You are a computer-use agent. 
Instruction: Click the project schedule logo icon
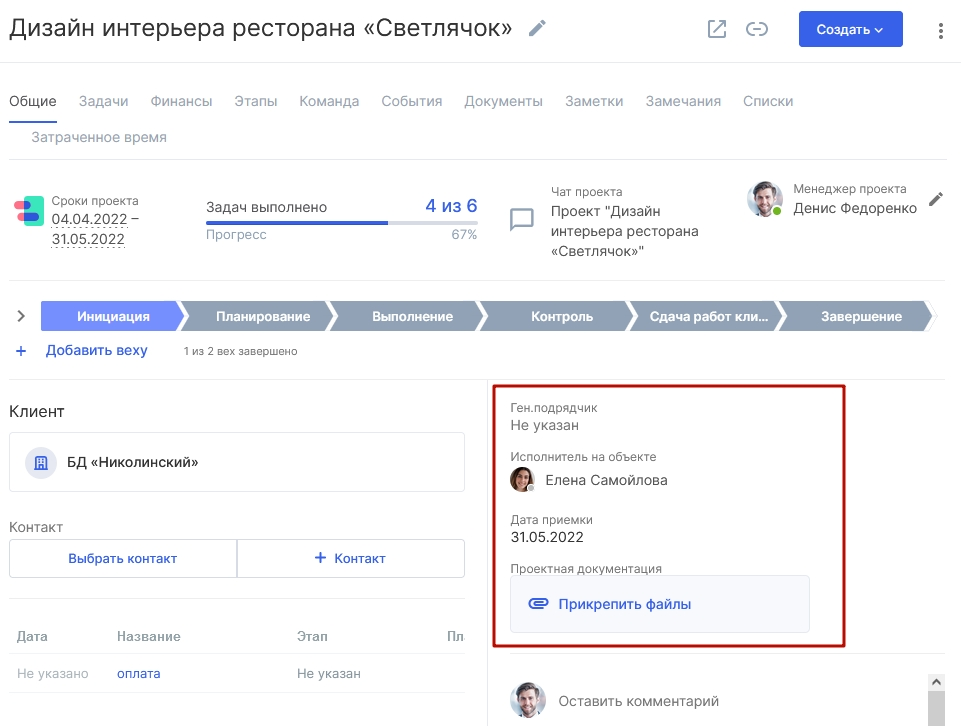pos(29,211)
